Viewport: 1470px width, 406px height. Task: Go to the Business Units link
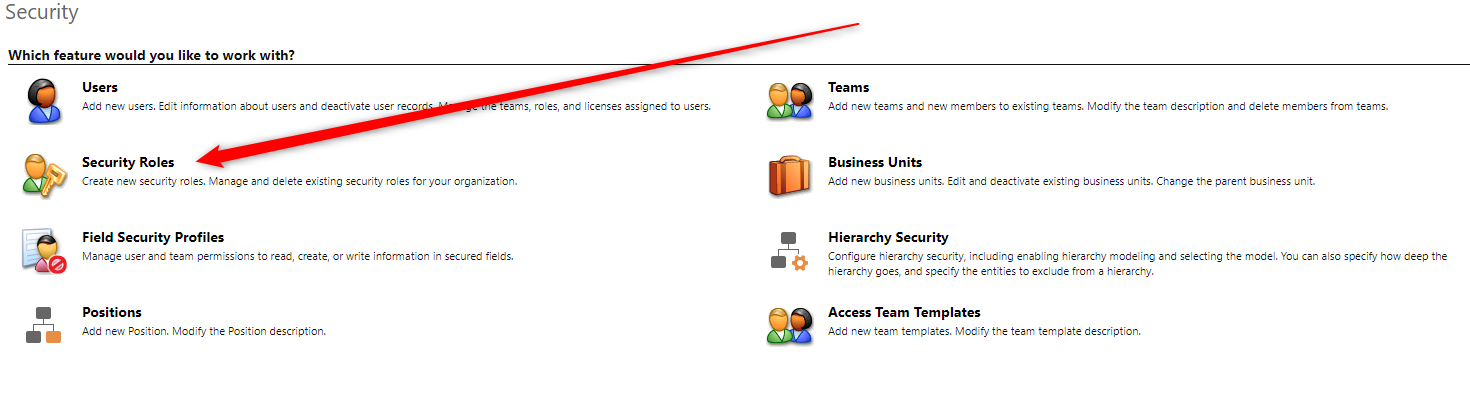(x=875, y=162)
